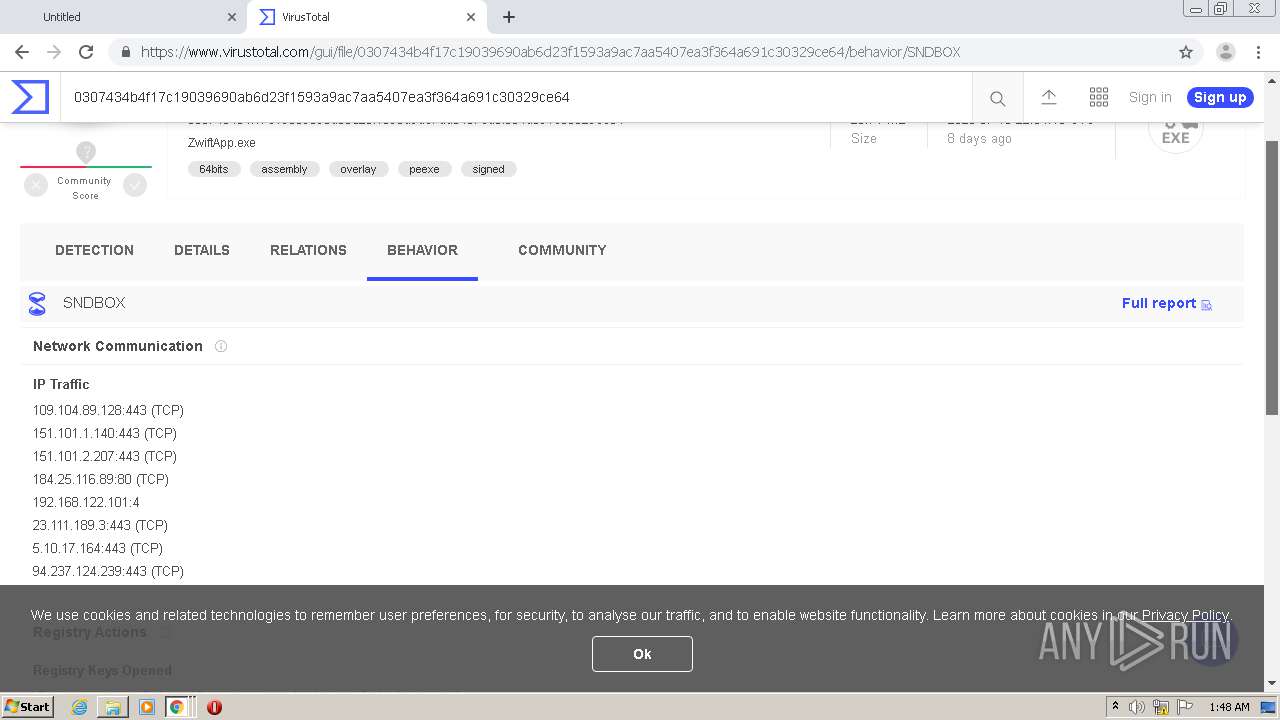Open a new browser tab
1280x720 pixels.
click(509, 17)
